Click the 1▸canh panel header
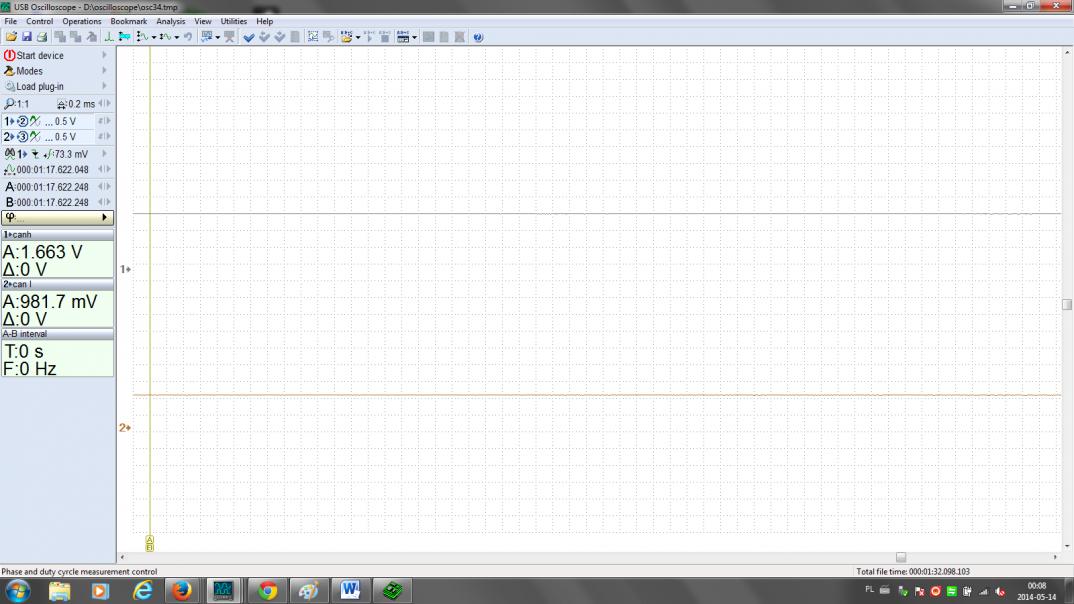This screenshot has width=1074, height=604. click(58, 234)
